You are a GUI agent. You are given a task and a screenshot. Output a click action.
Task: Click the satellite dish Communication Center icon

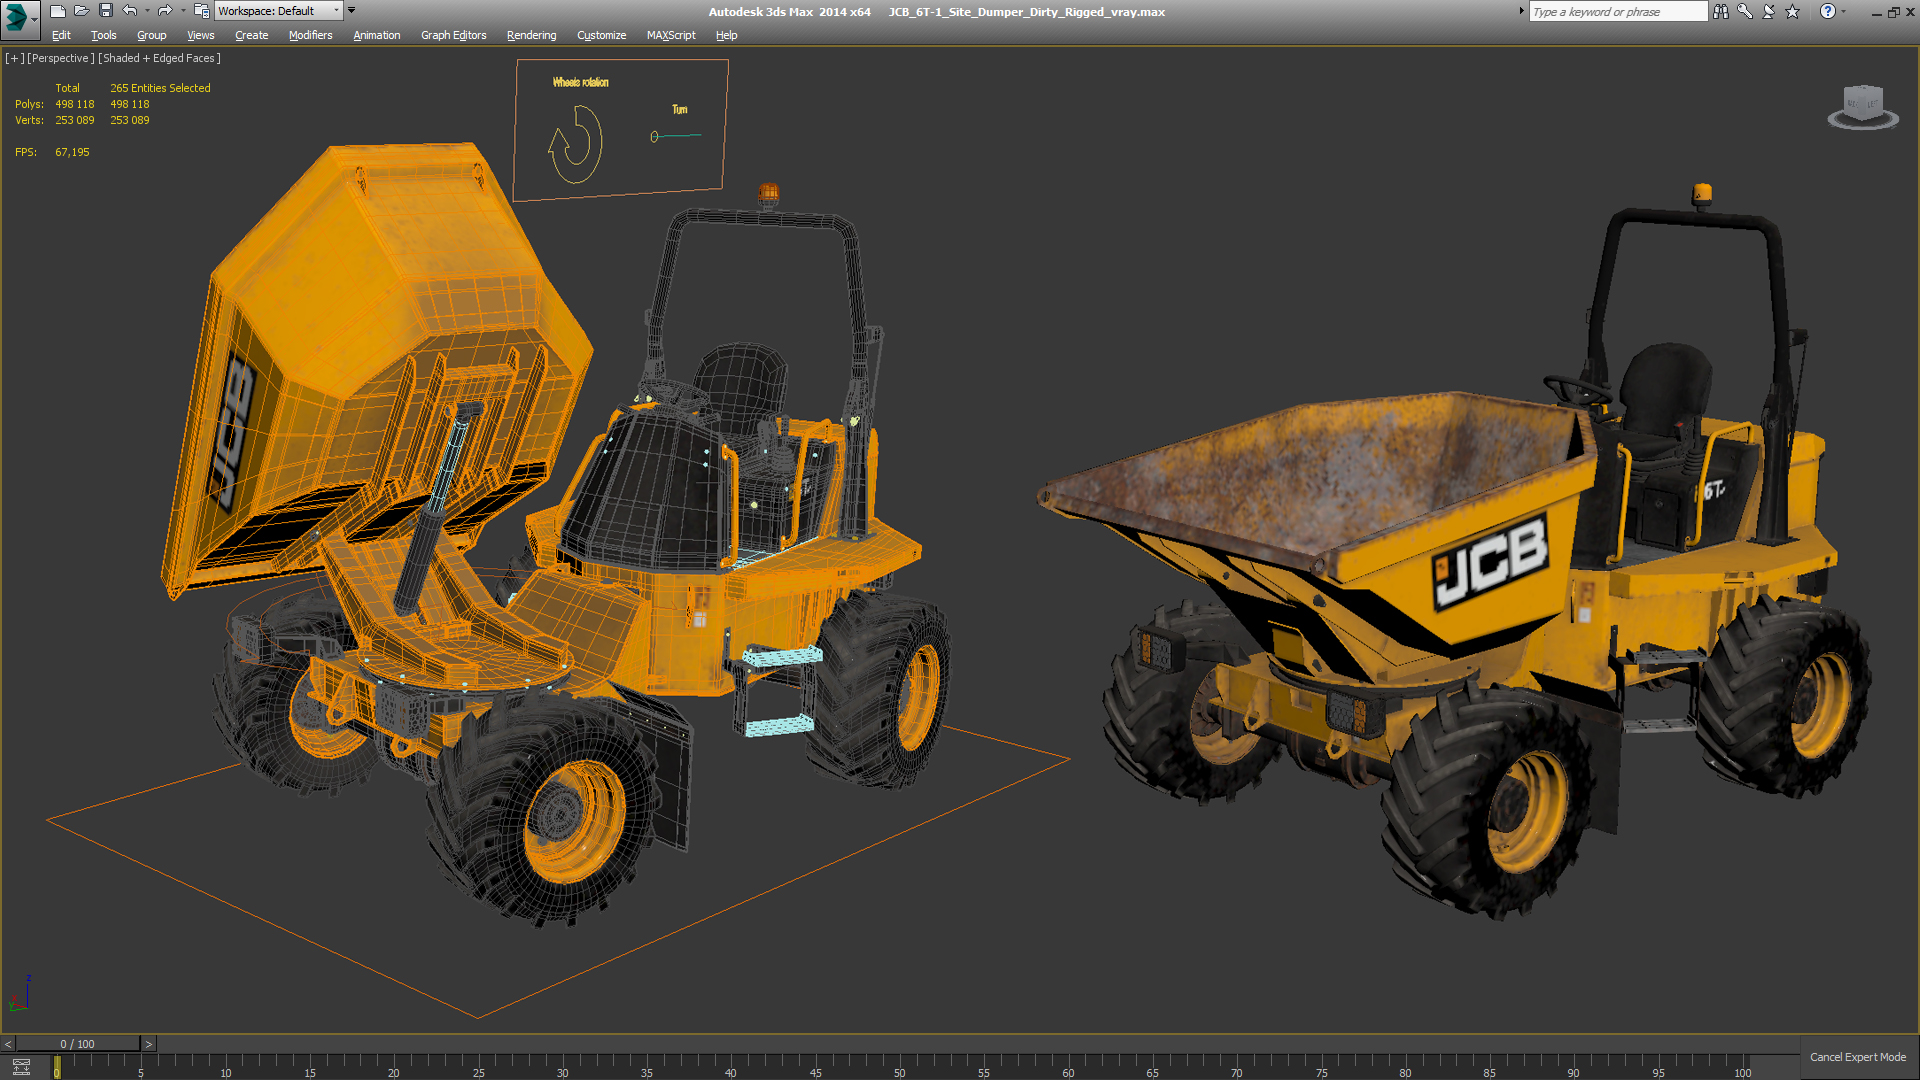(x=1768, y=11)
